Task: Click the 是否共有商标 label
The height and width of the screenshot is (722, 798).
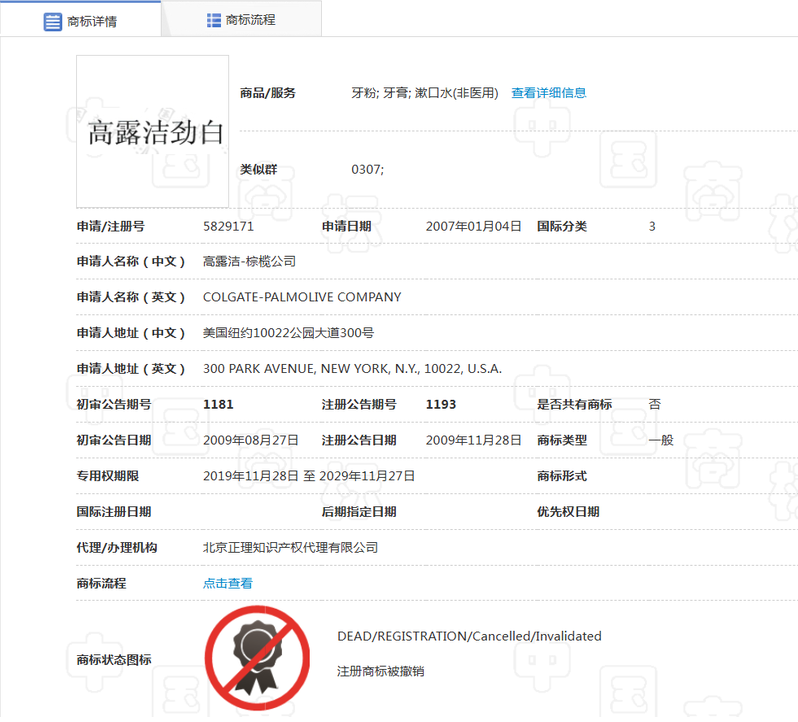Action: coord(574,405)
